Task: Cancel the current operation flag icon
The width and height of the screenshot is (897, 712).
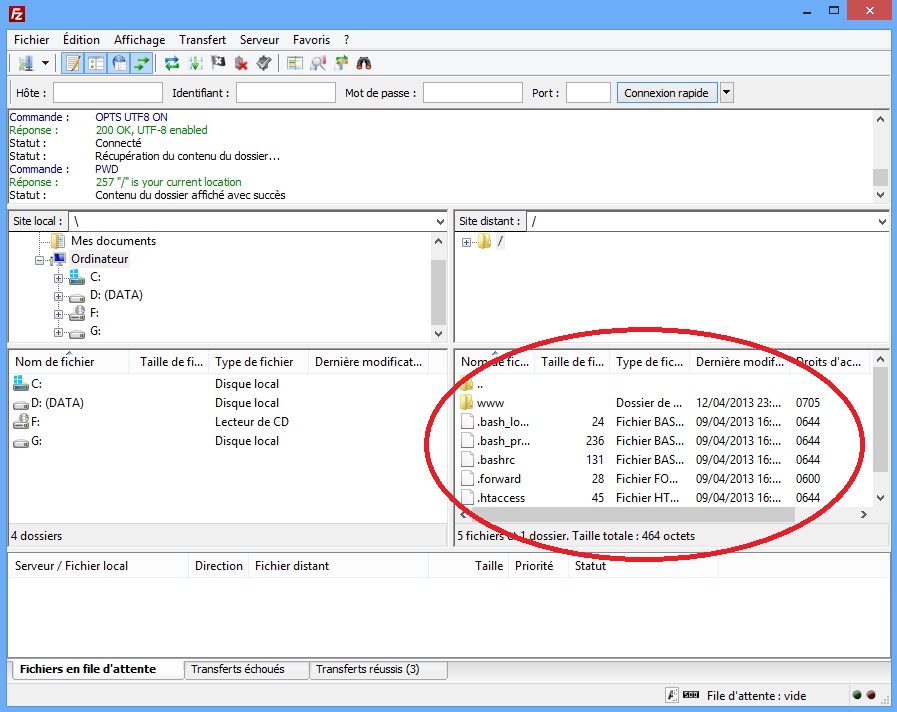Action: point(218,63)
